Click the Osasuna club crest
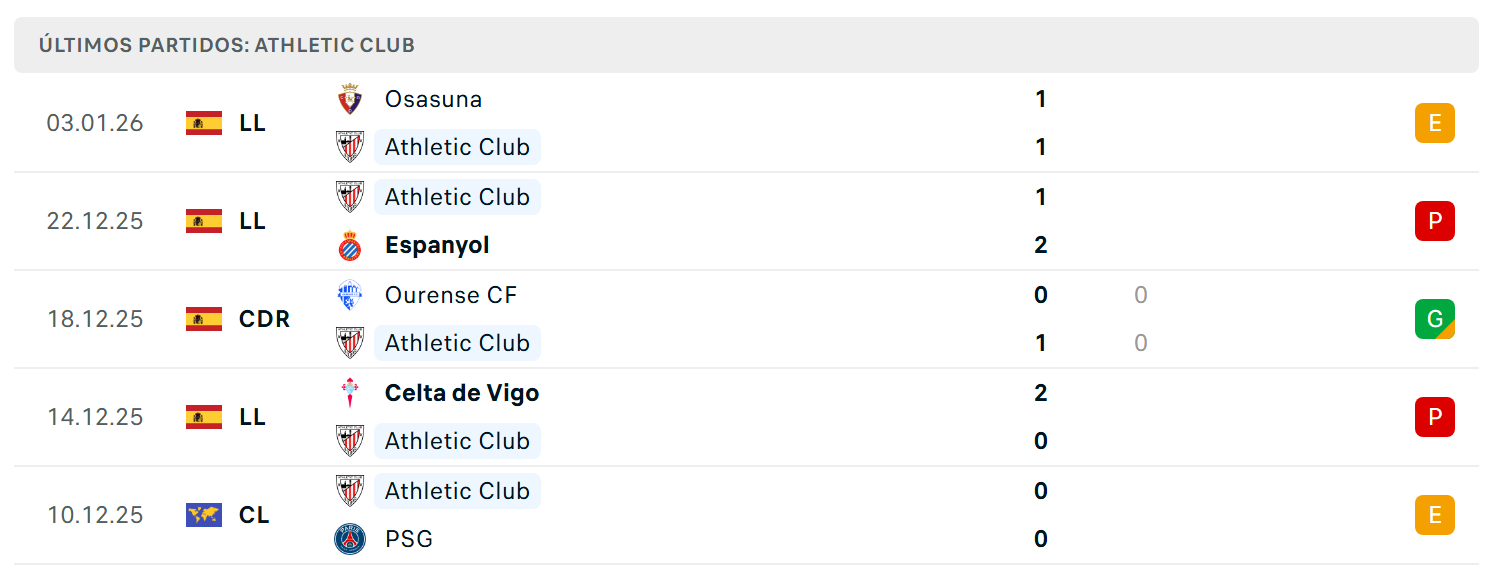This screenshot has width=1497, height=581. (349, 99)
